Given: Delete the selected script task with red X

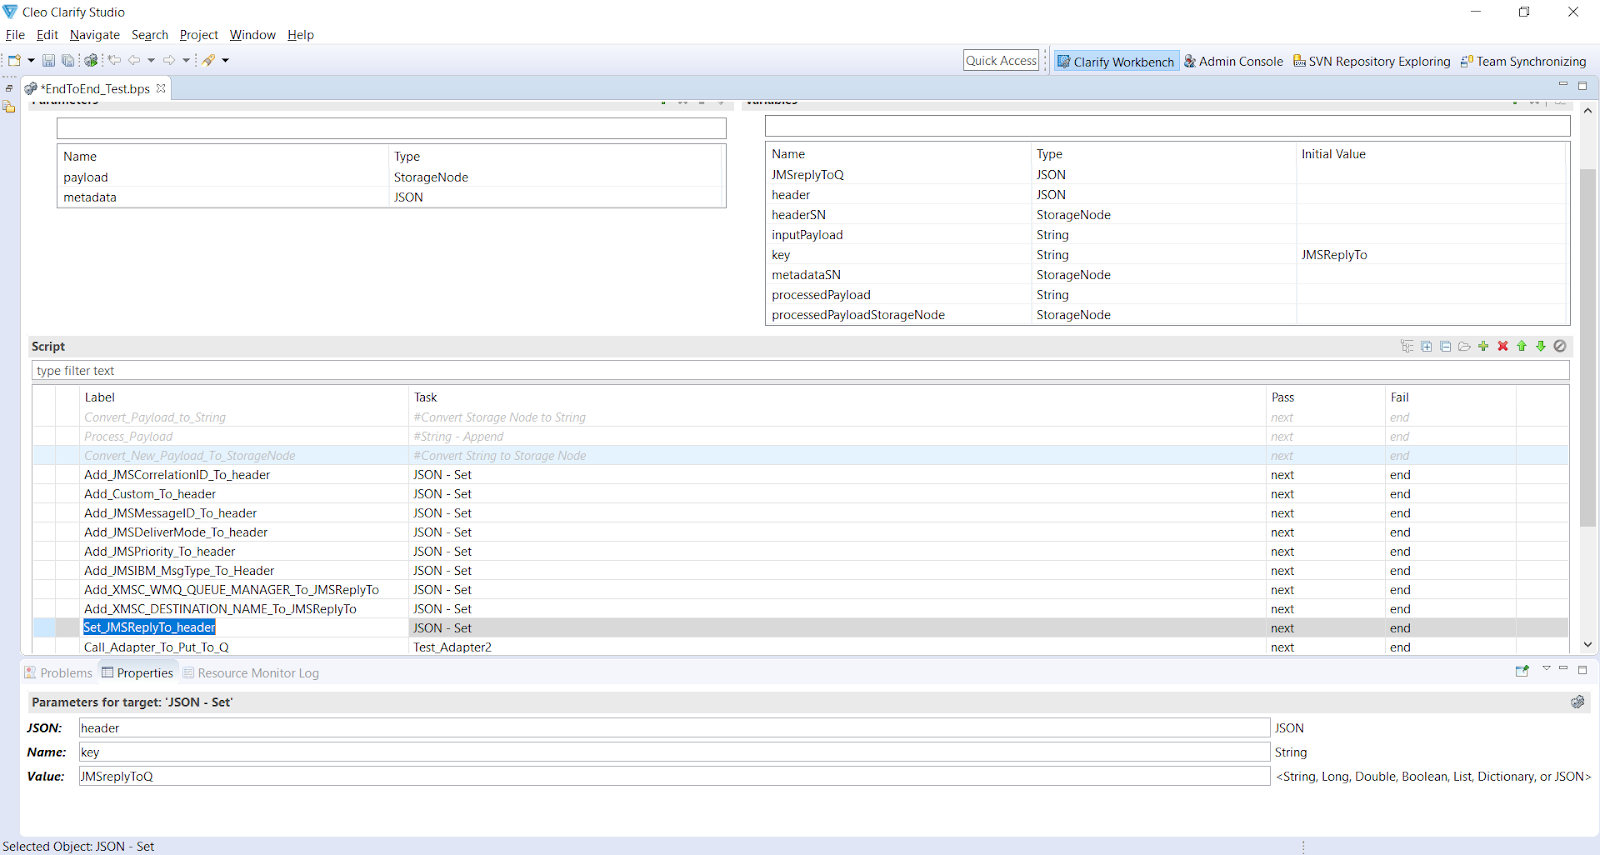Looking at the screenshot, I should tap(1502, 347).
